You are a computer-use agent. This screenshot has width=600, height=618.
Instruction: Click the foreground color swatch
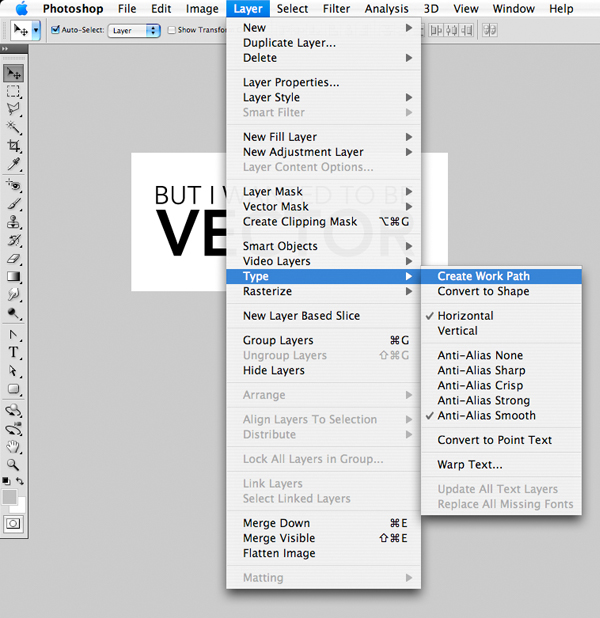[x=9, y=497]
